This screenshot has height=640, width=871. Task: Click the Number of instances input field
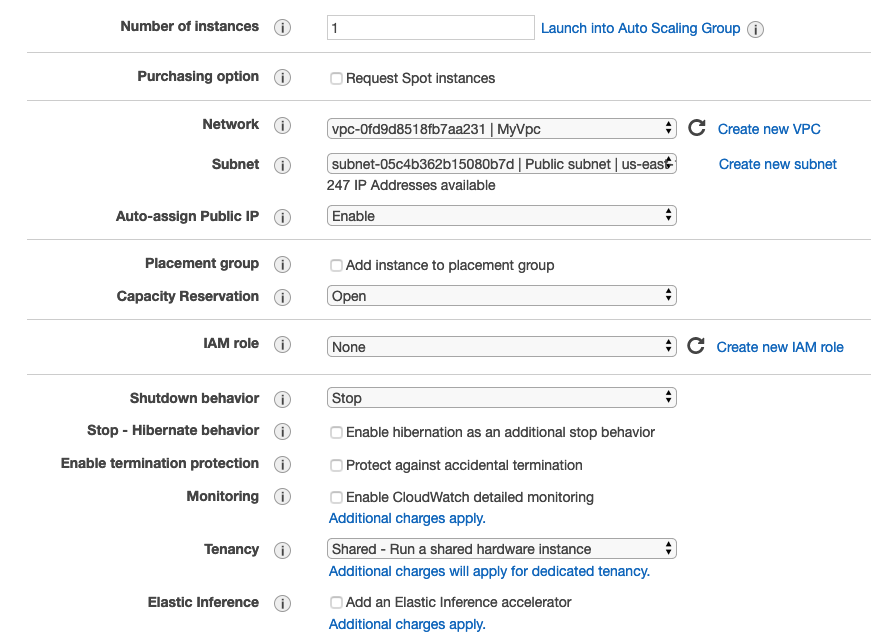tap(430, 28)
